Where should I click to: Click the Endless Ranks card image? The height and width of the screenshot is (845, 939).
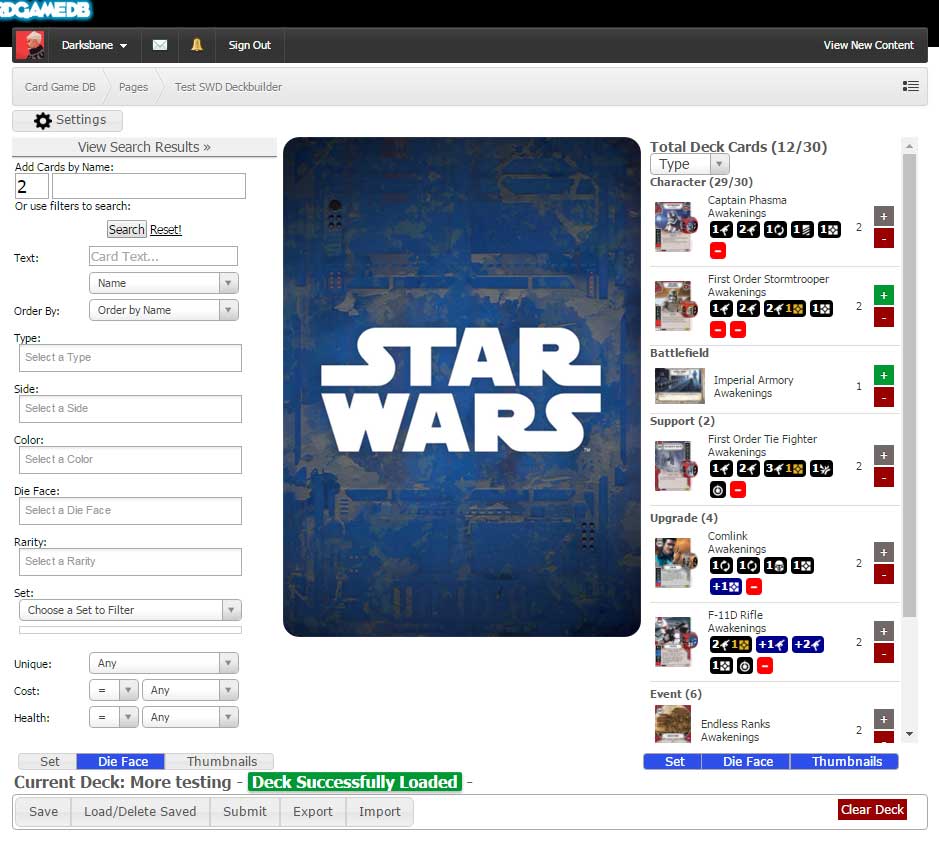coord(673,724)
